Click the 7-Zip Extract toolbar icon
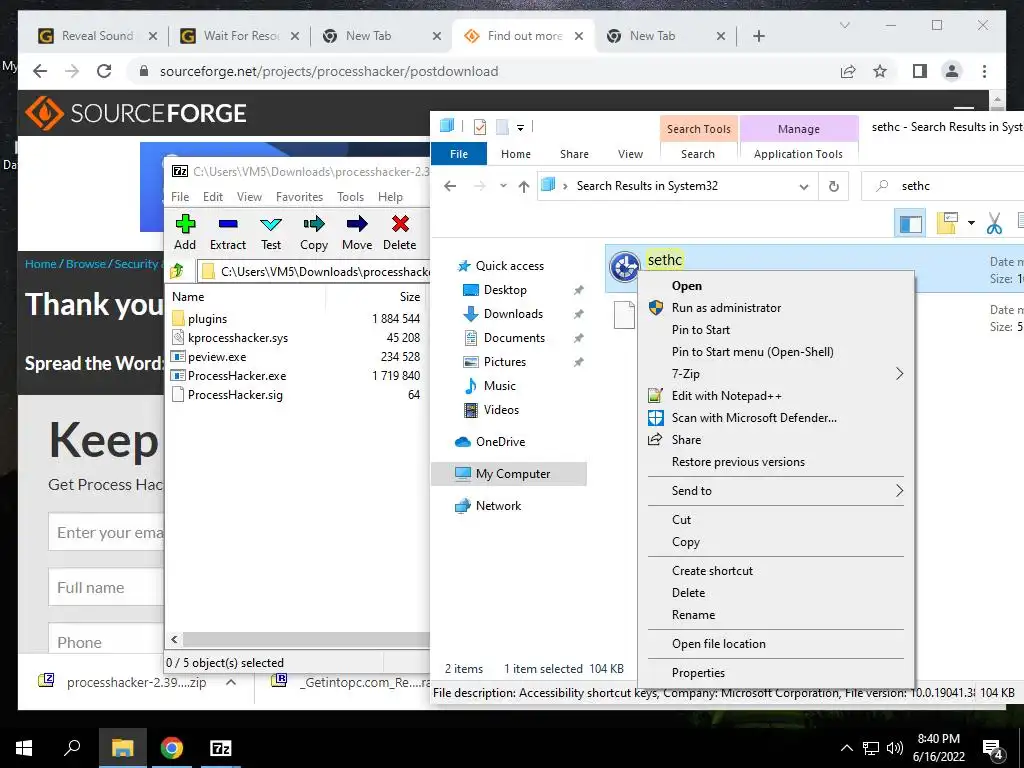Viewport: 1024px width, 768px height. pyautogui.click(x=228, y=225)
